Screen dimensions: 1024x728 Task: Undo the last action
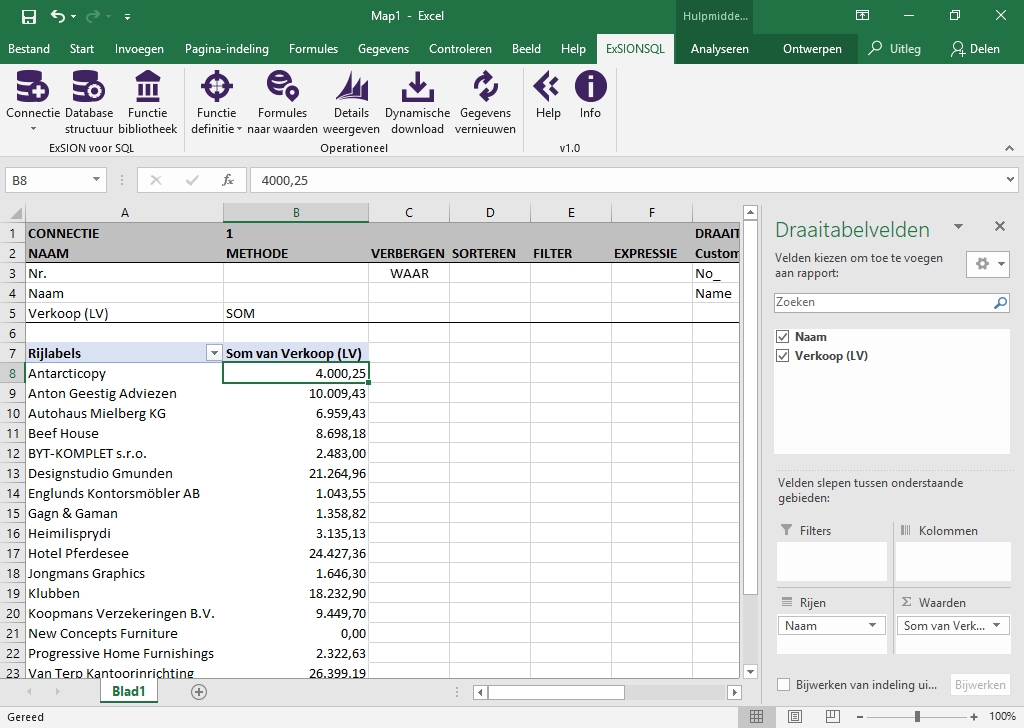pos(57,16)
